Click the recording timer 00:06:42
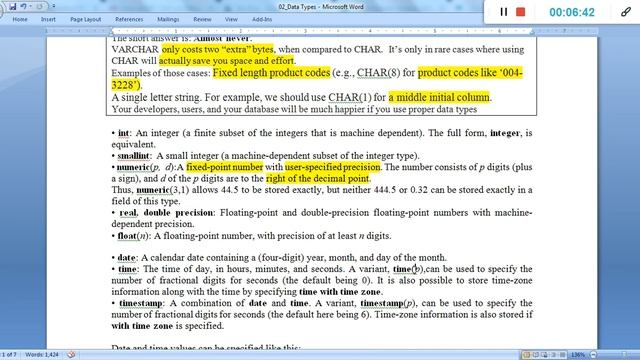The width and height of the screenshot is (640, 360). pos(572,12)
